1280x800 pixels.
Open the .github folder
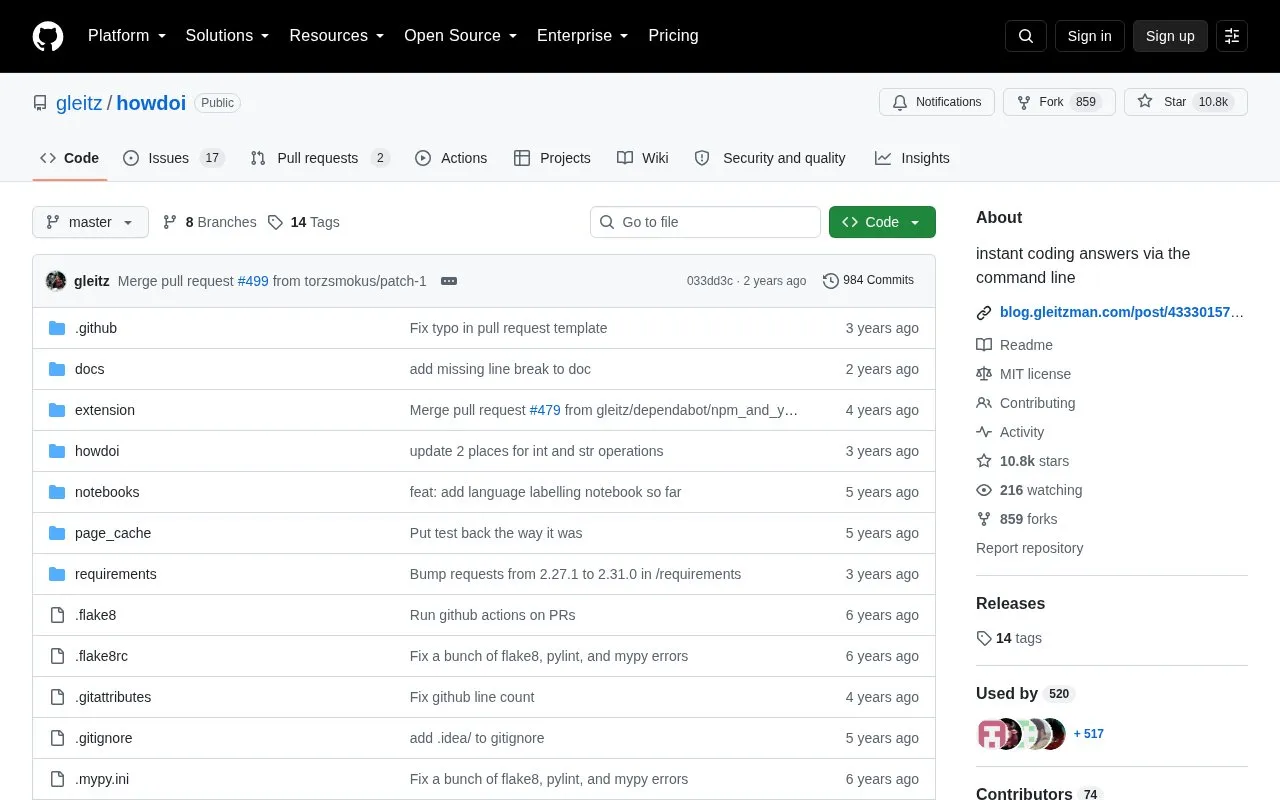coord(96,328)
